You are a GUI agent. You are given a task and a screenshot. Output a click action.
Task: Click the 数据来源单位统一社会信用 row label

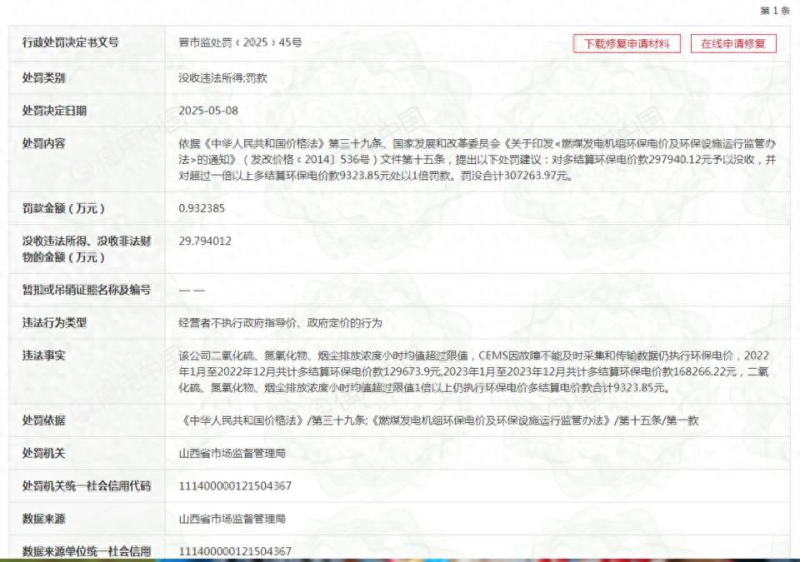click(86, 551)
